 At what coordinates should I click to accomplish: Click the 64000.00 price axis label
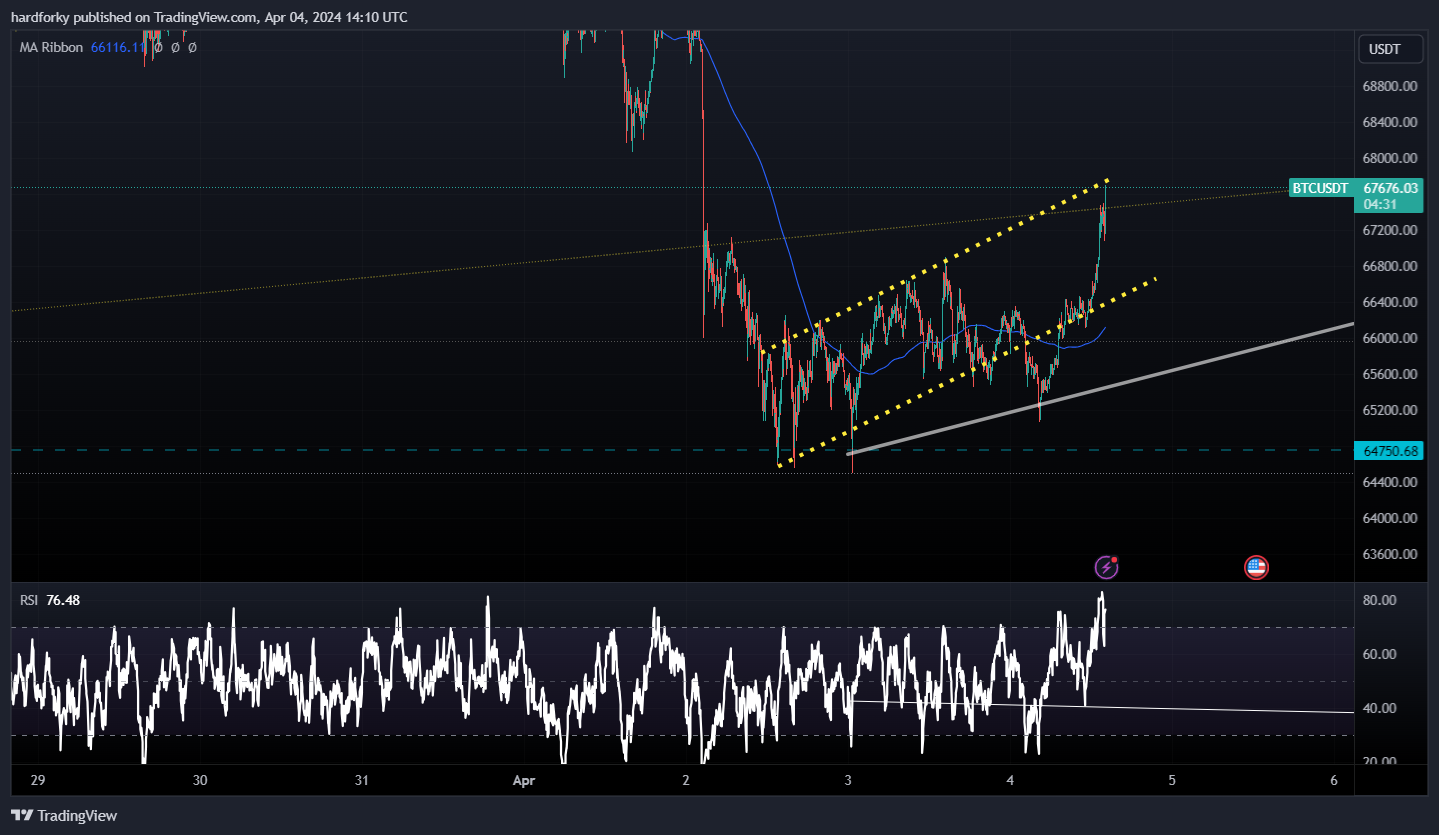1390,518
